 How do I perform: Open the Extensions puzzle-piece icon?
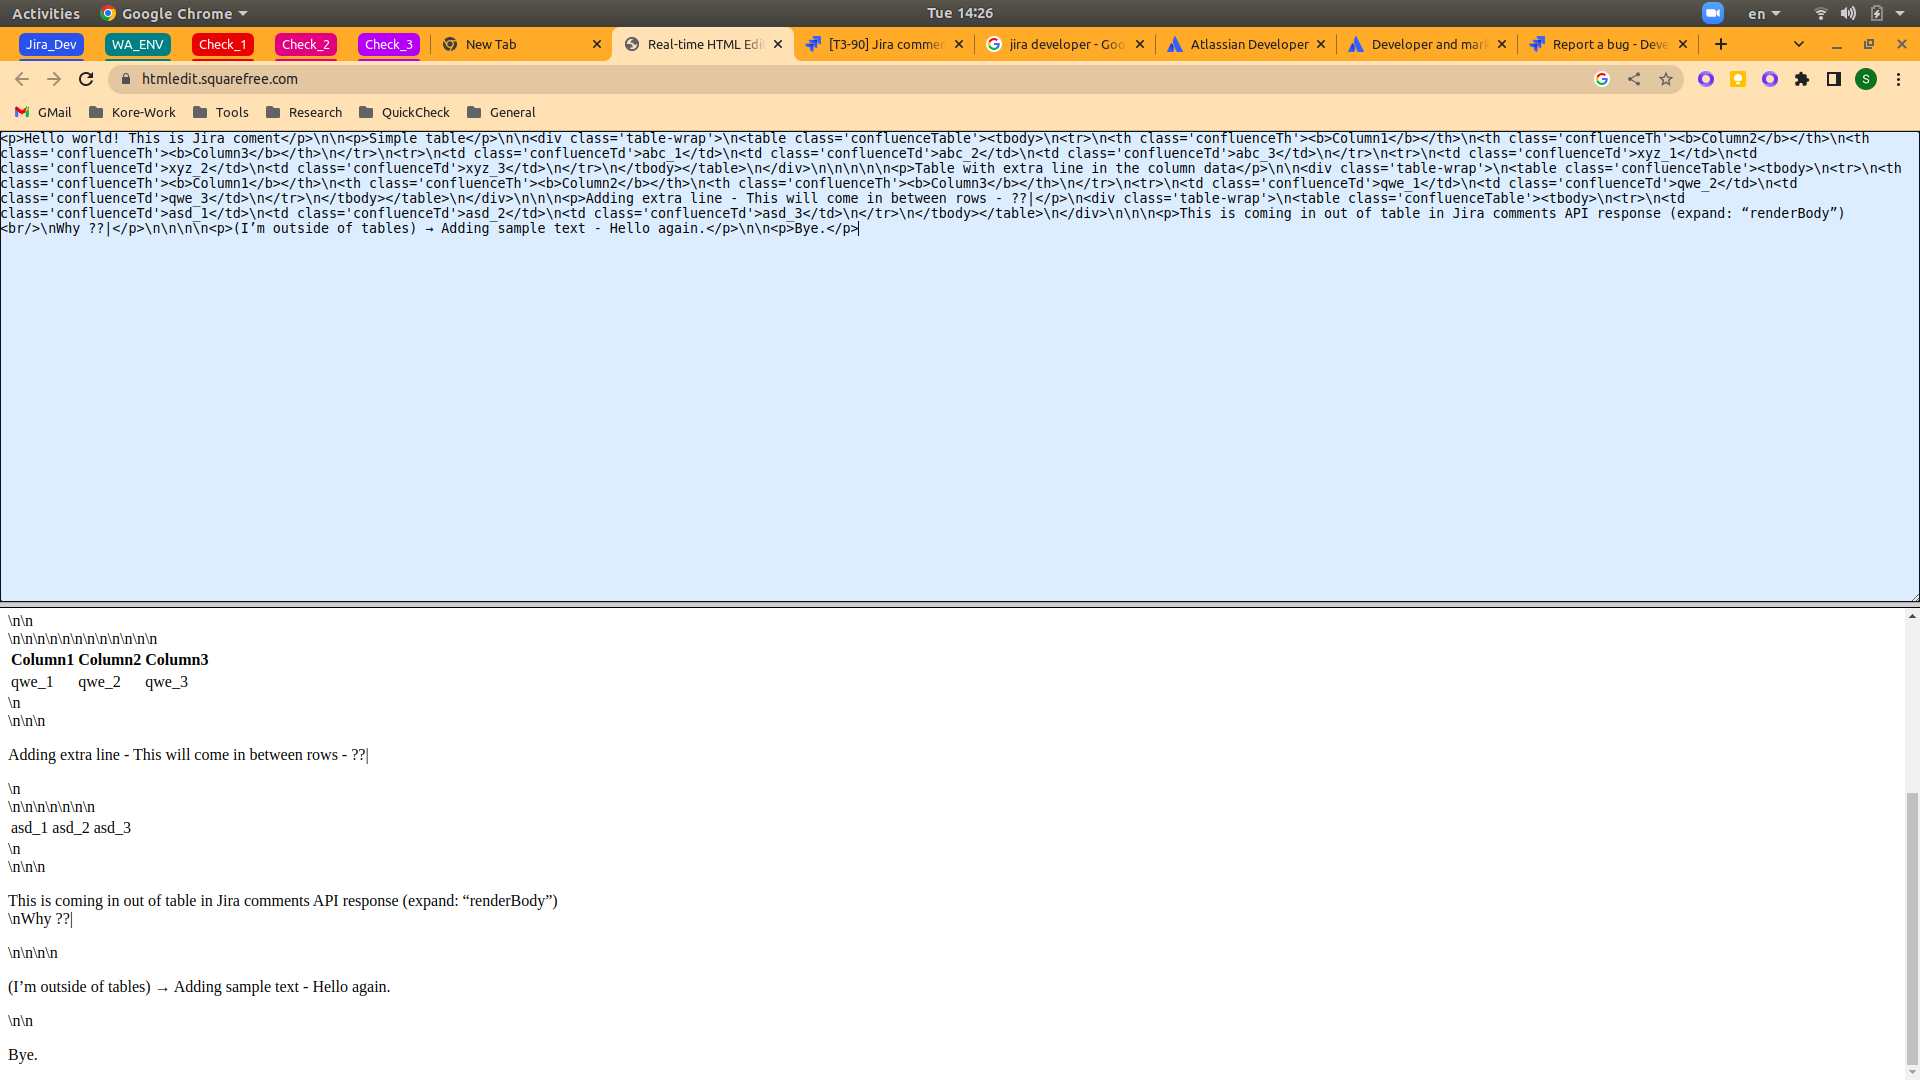(1803, 78)
